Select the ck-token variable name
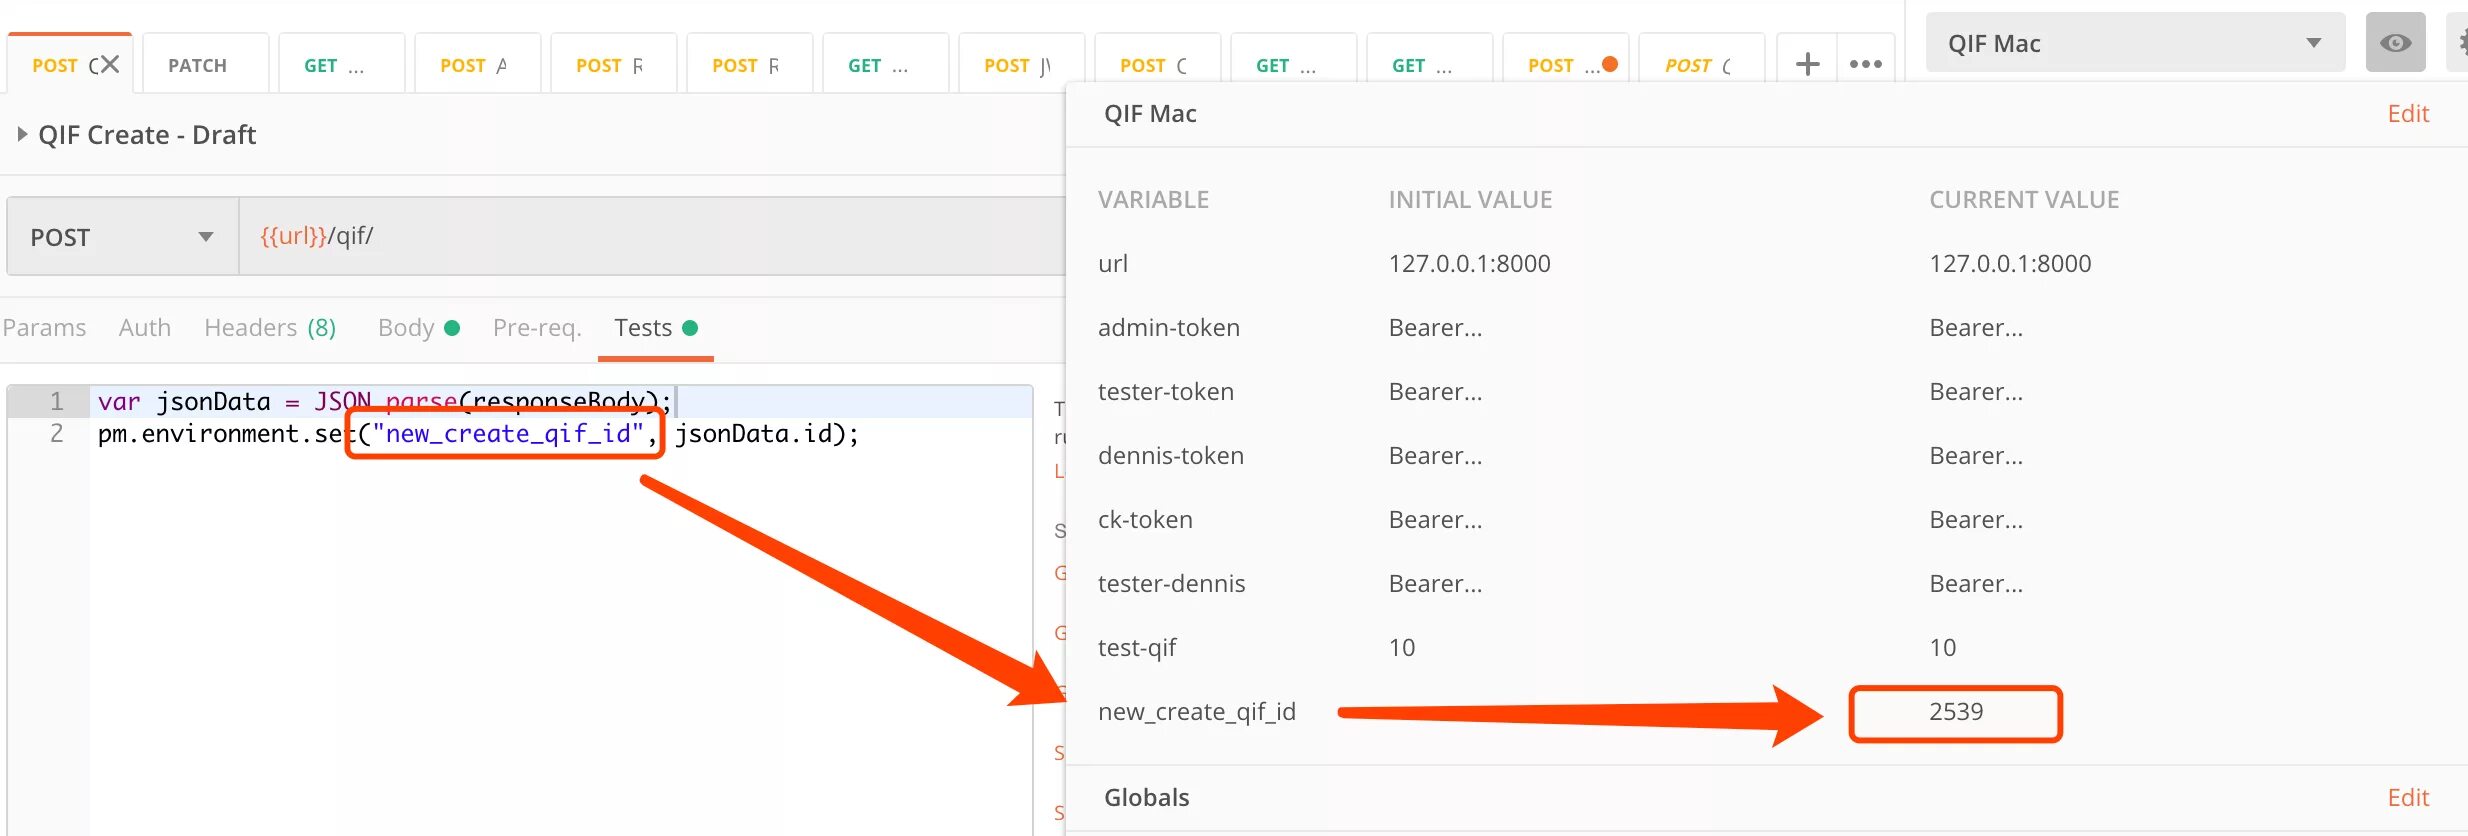2468x836 pixels. [x=1145, y=520]
